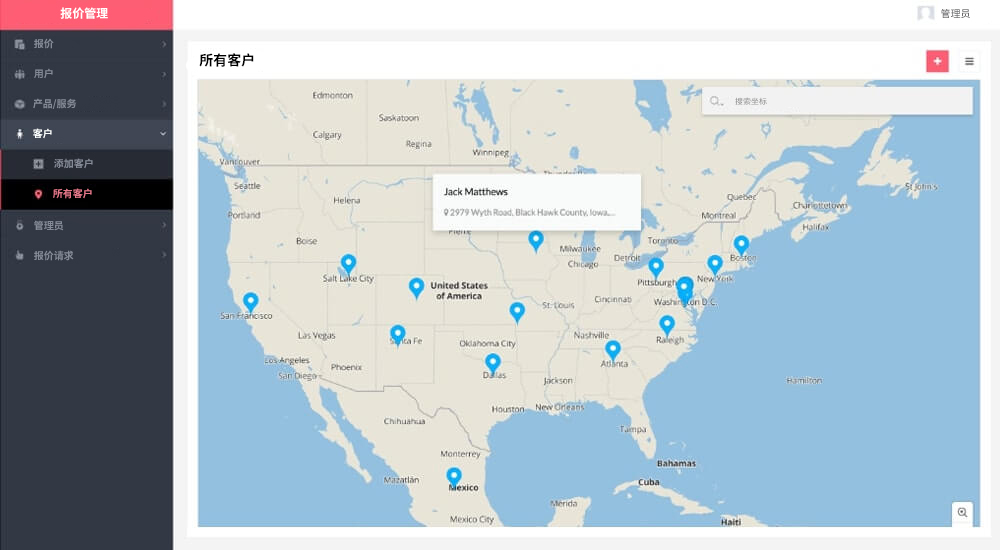This screenshot has width=1000, height=550.
Task: Click the Atlanta map pin
Action: coord(613,348)
